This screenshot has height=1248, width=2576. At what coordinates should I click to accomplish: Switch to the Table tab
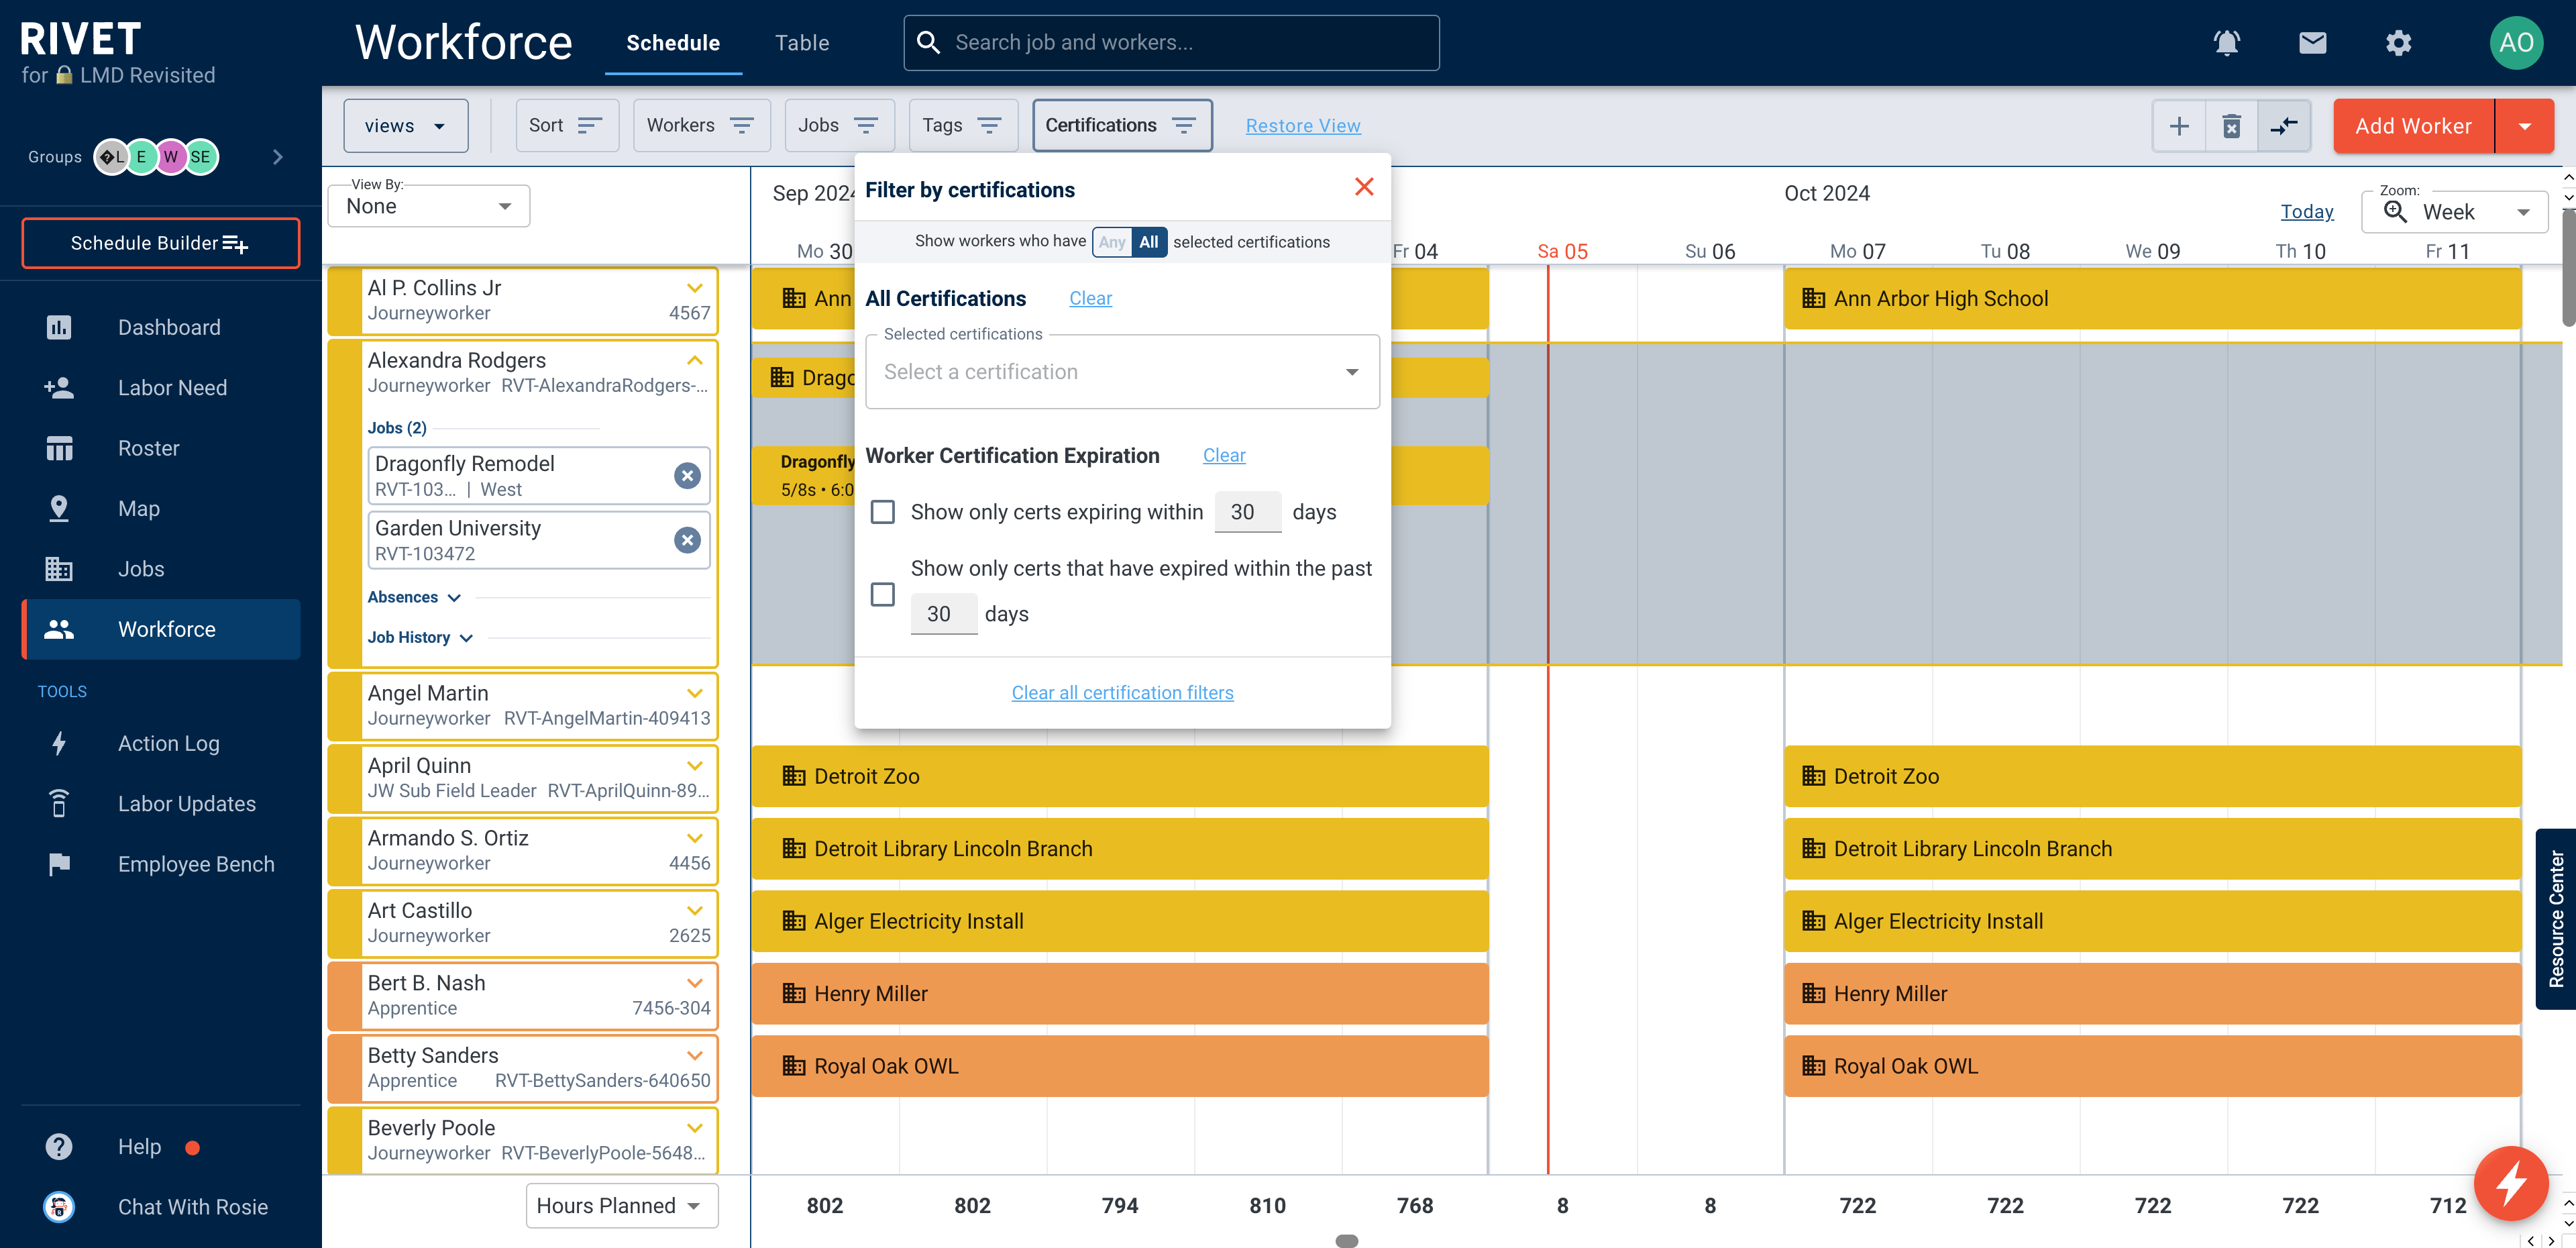point(802,43)
